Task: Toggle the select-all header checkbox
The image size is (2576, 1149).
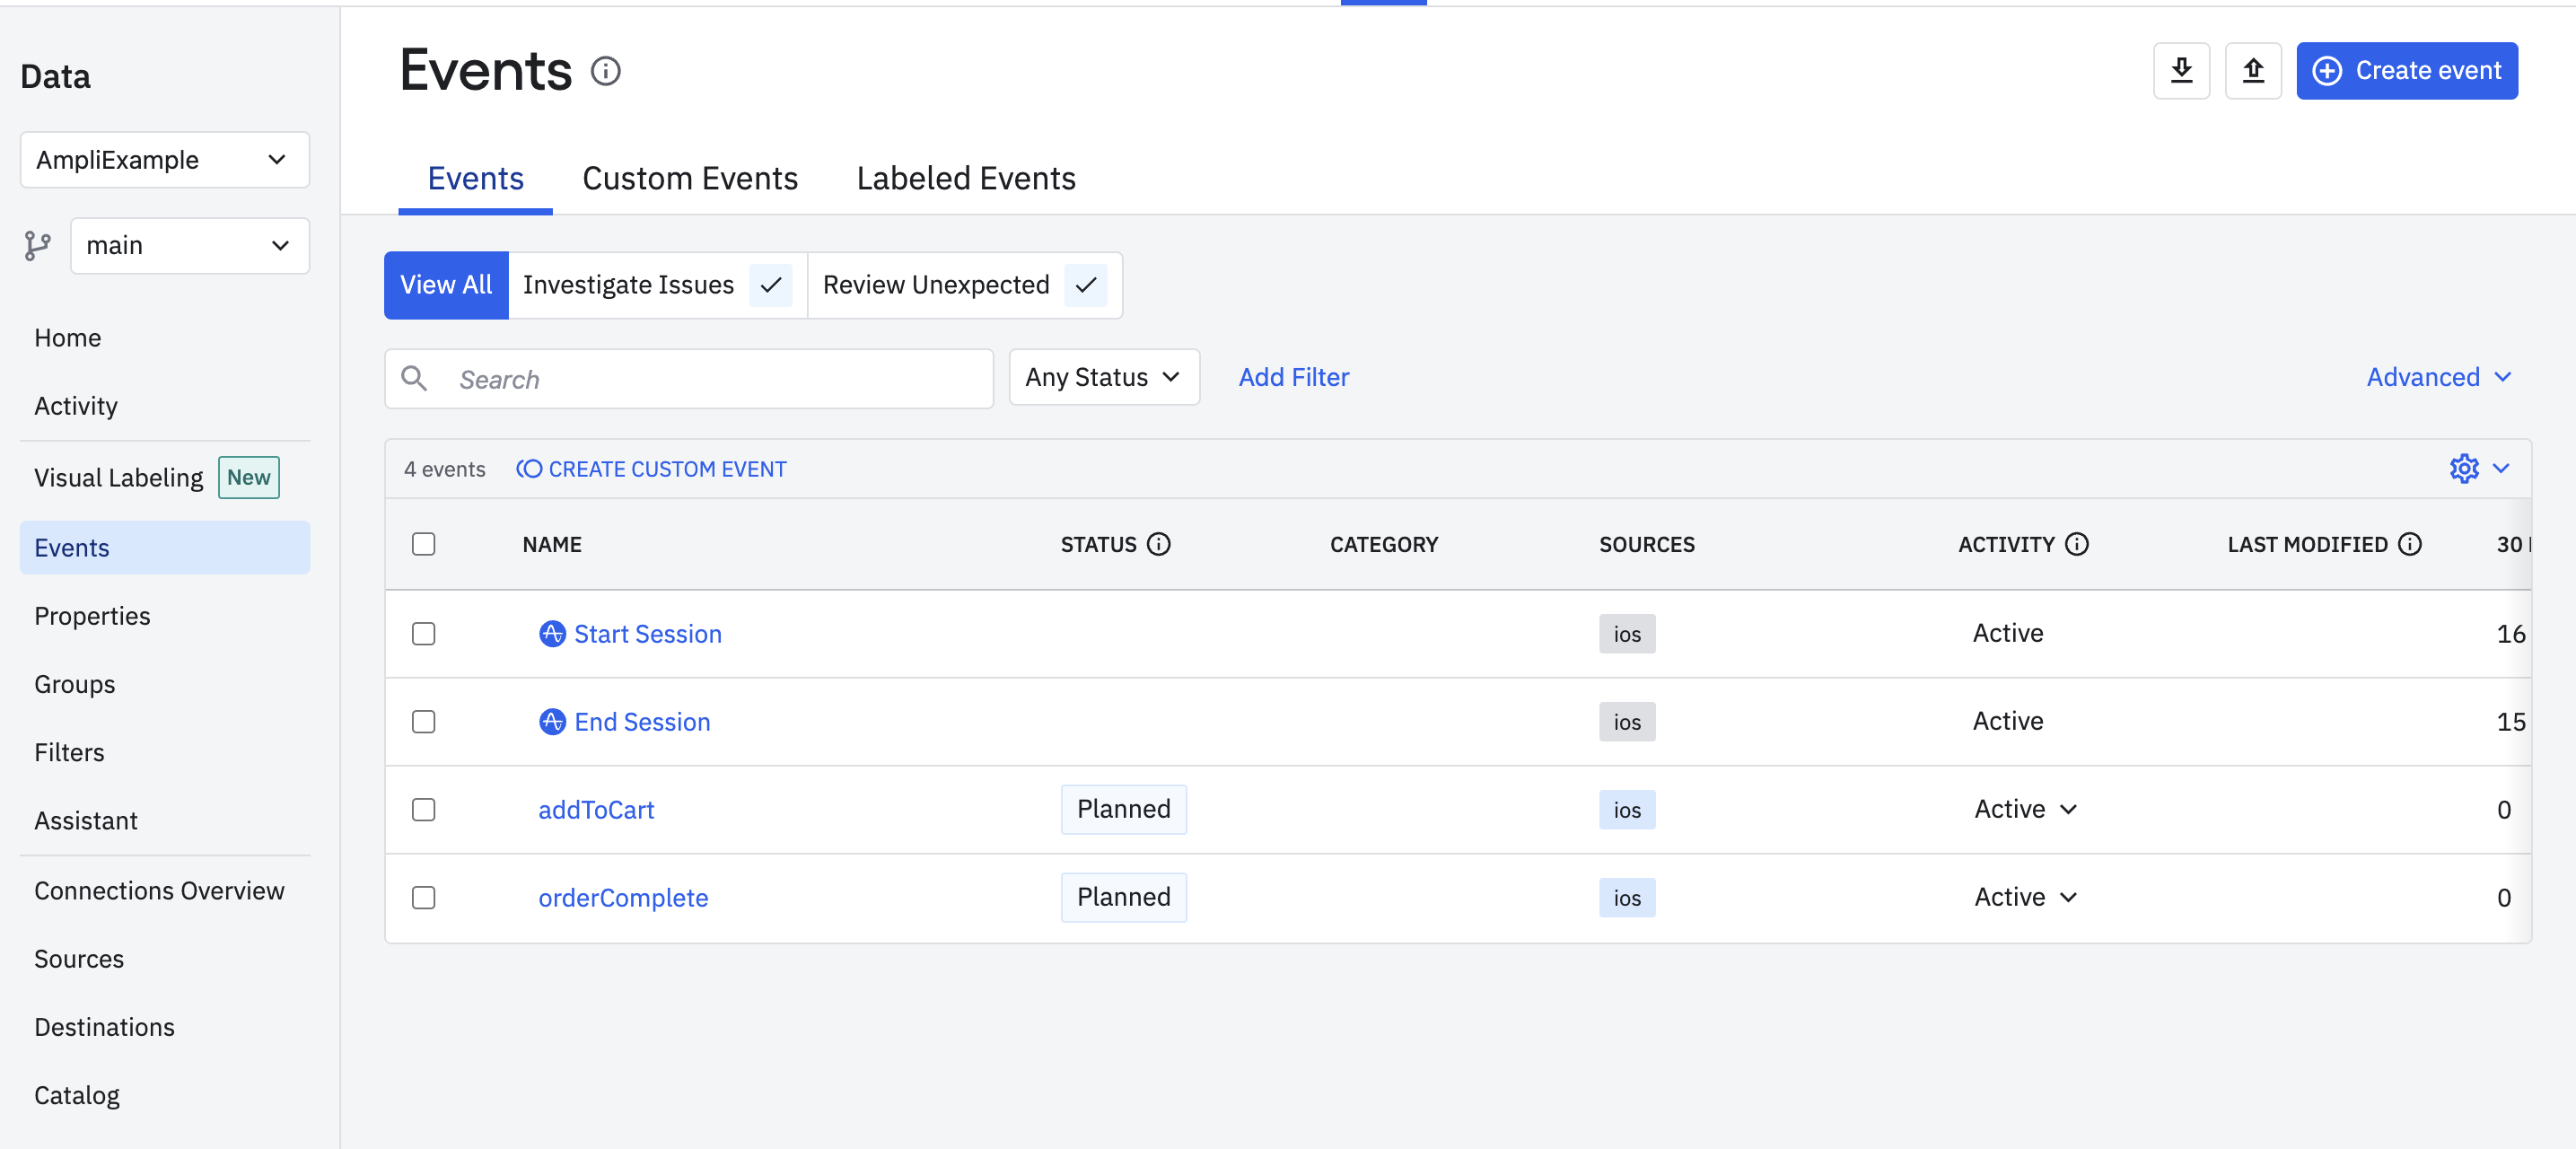Action: coord(423,544)
